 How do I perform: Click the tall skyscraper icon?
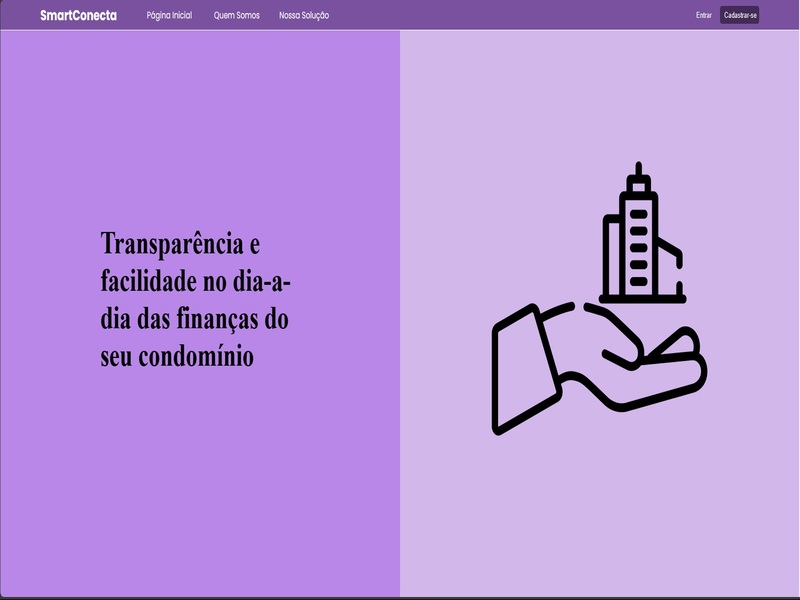click(x=638, y=235)
